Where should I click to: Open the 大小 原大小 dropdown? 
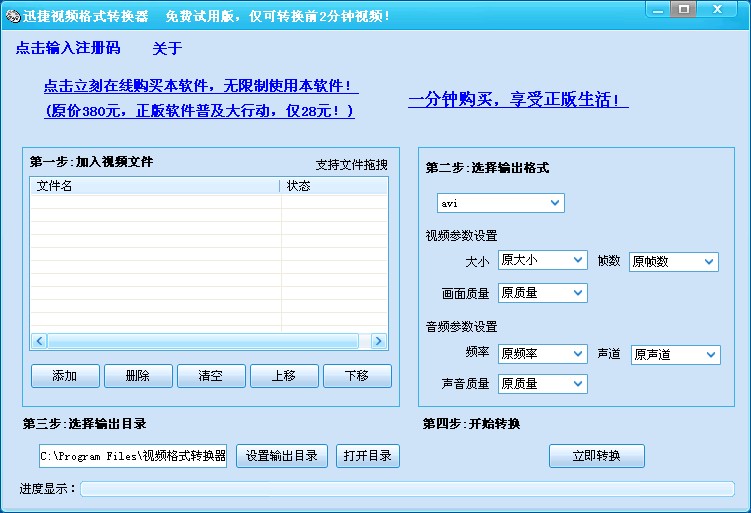click(543, 260)
